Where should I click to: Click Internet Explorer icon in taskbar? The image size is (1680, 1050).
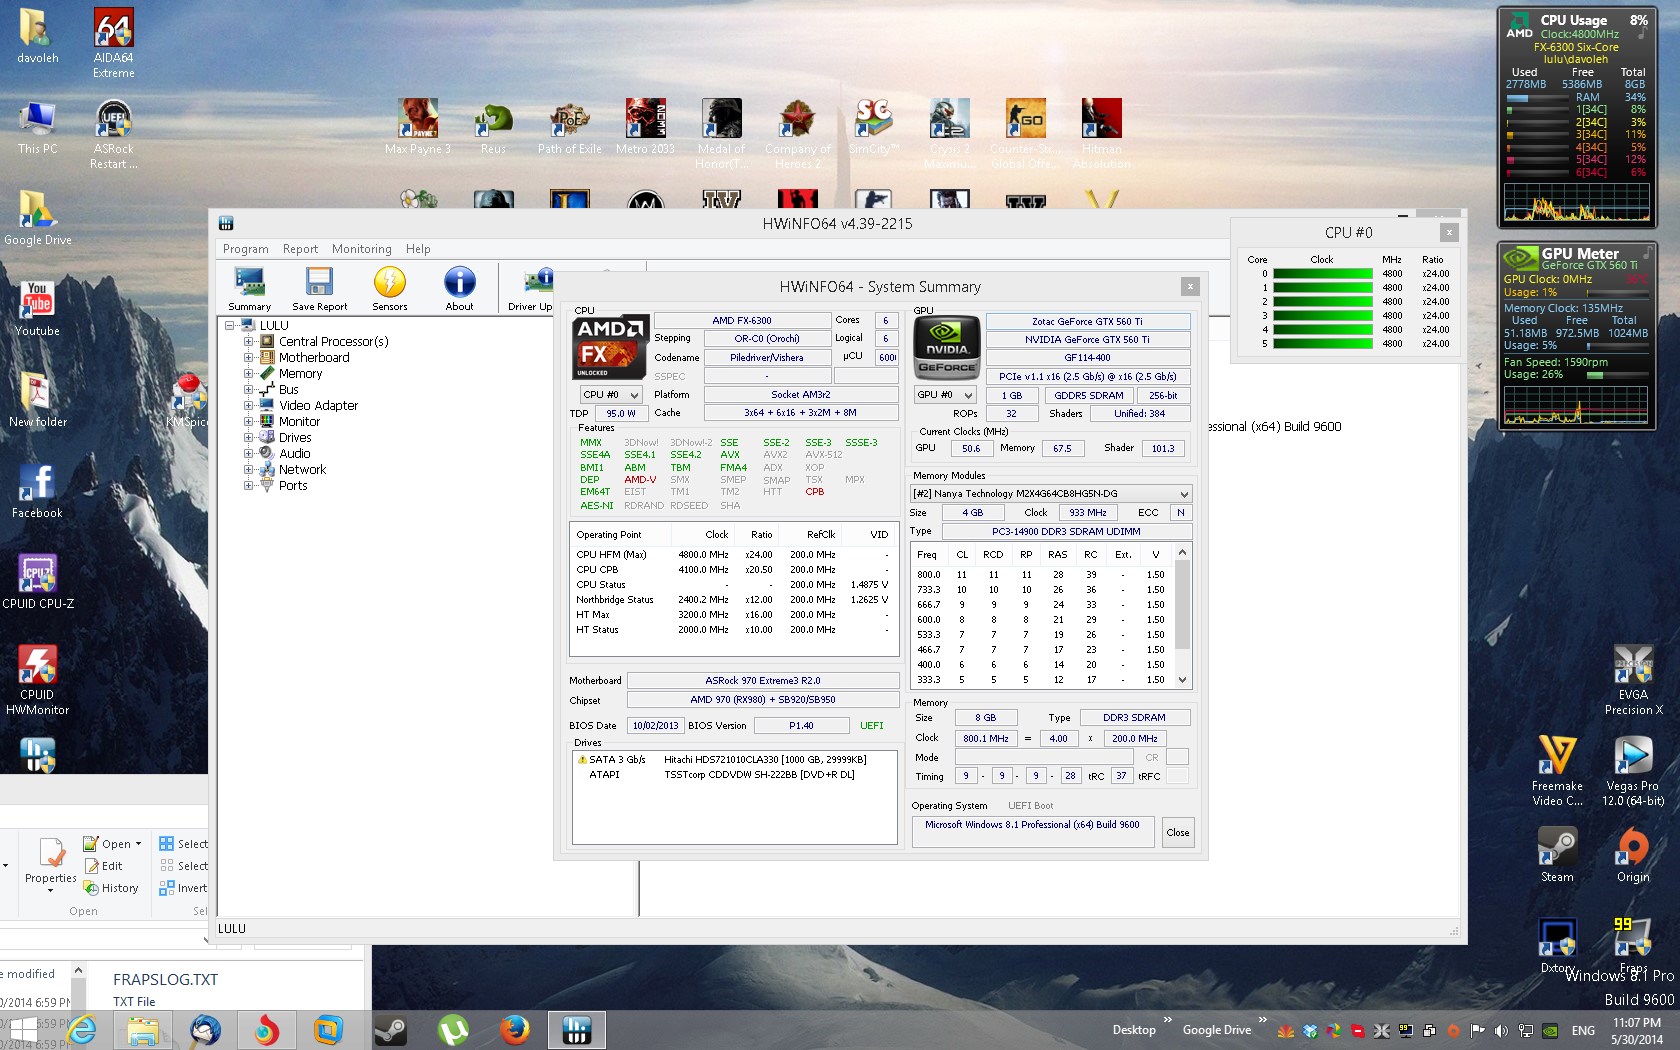coord(82,1029)
